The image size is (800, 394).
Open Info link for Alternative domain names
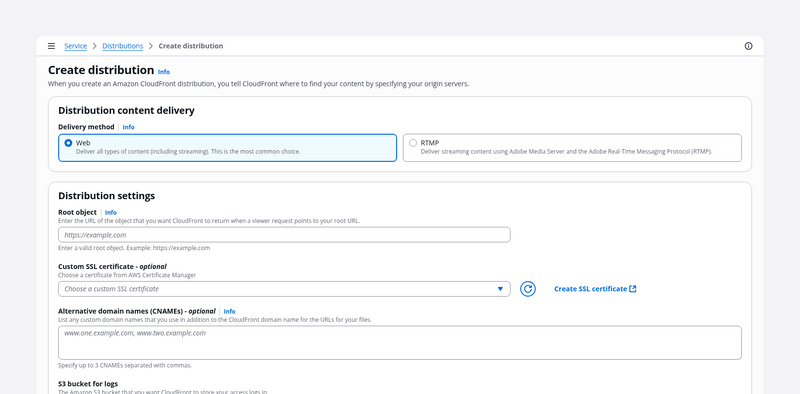[x=230, y=311]
